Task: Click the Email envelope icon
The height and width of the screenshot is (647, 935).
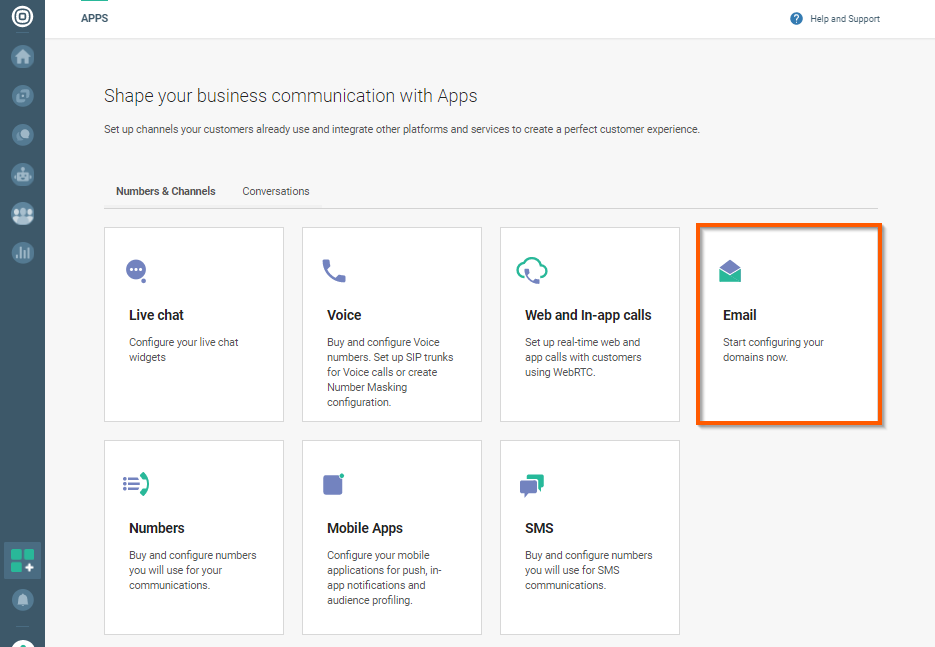Action: tap(730, 270)
